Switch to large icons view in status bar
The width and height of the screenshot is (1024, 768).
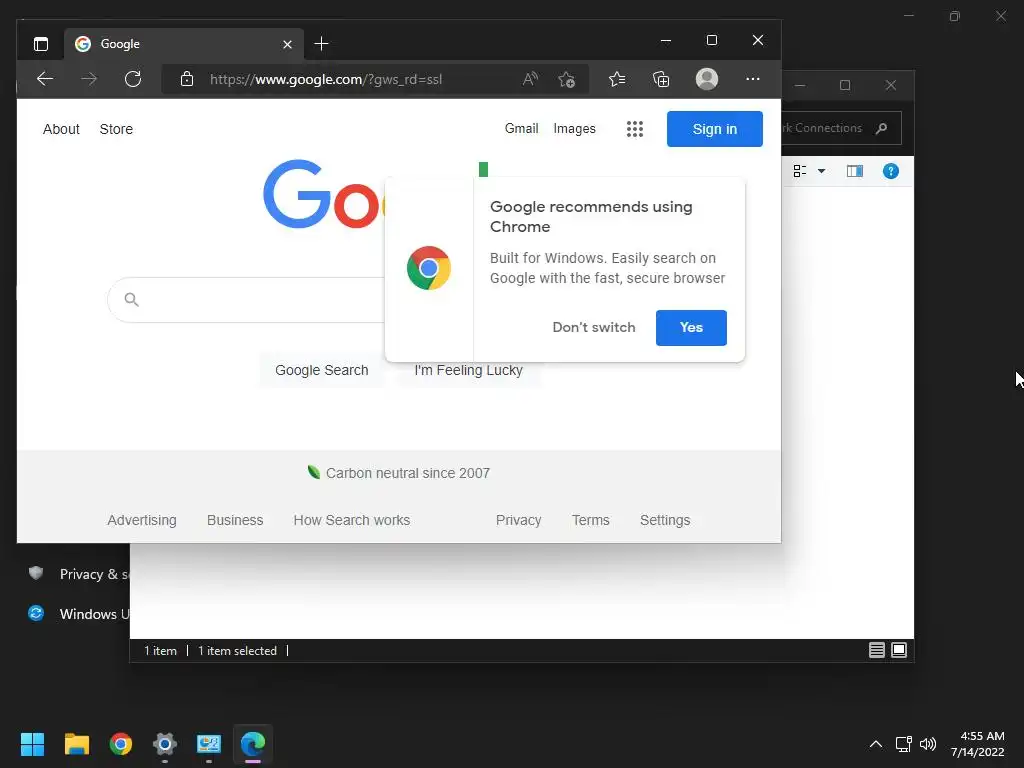coord(899,650)
